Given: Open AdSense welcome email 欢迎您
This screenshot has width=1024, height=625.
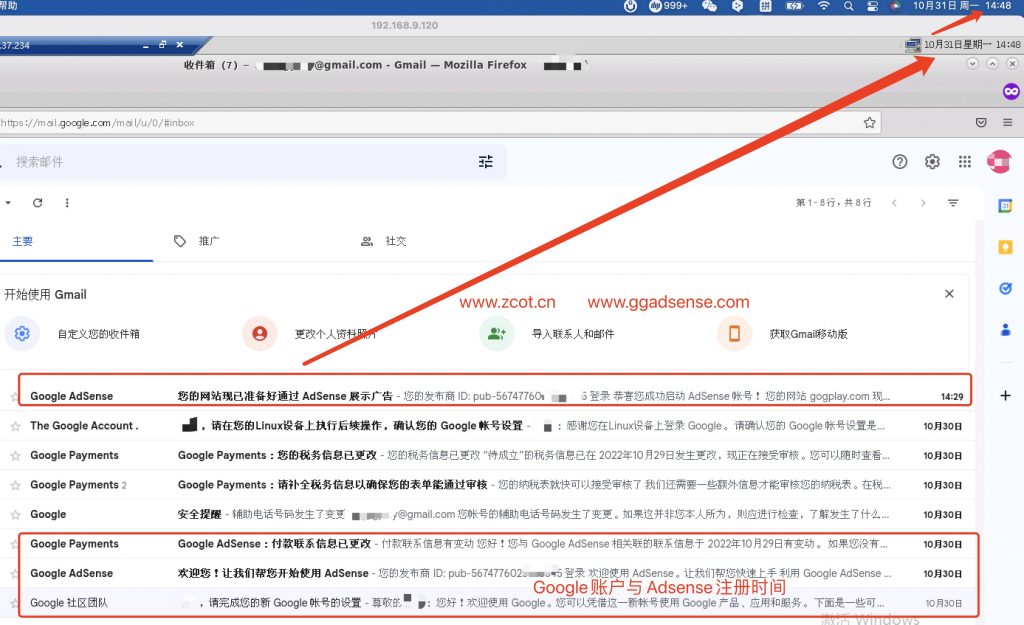Looking at the screenshot, I should (485, 573).
